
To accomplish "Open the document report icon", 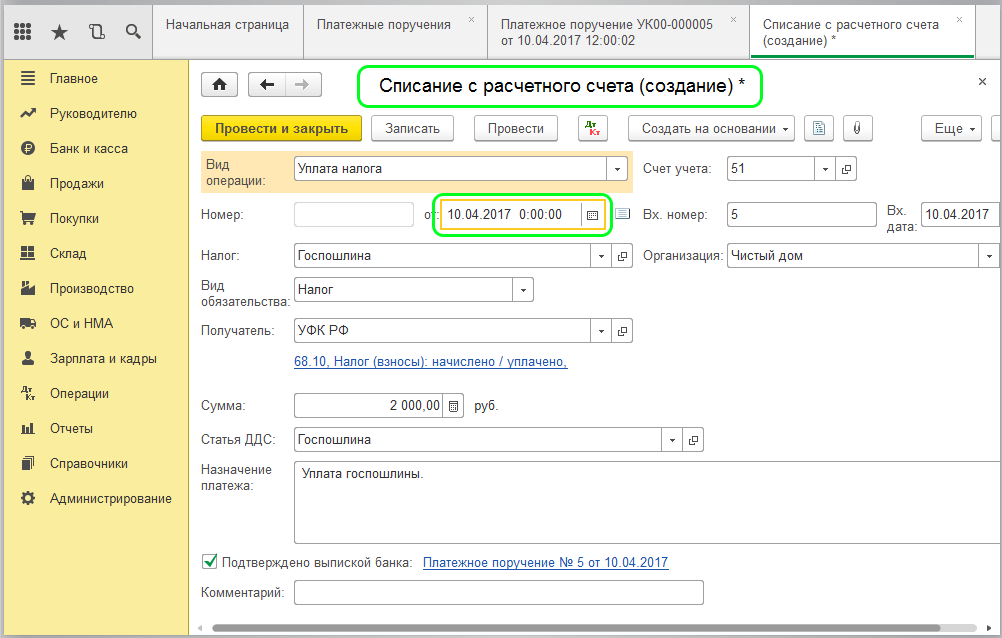I will pyautogui.click(x=819, y=128).
